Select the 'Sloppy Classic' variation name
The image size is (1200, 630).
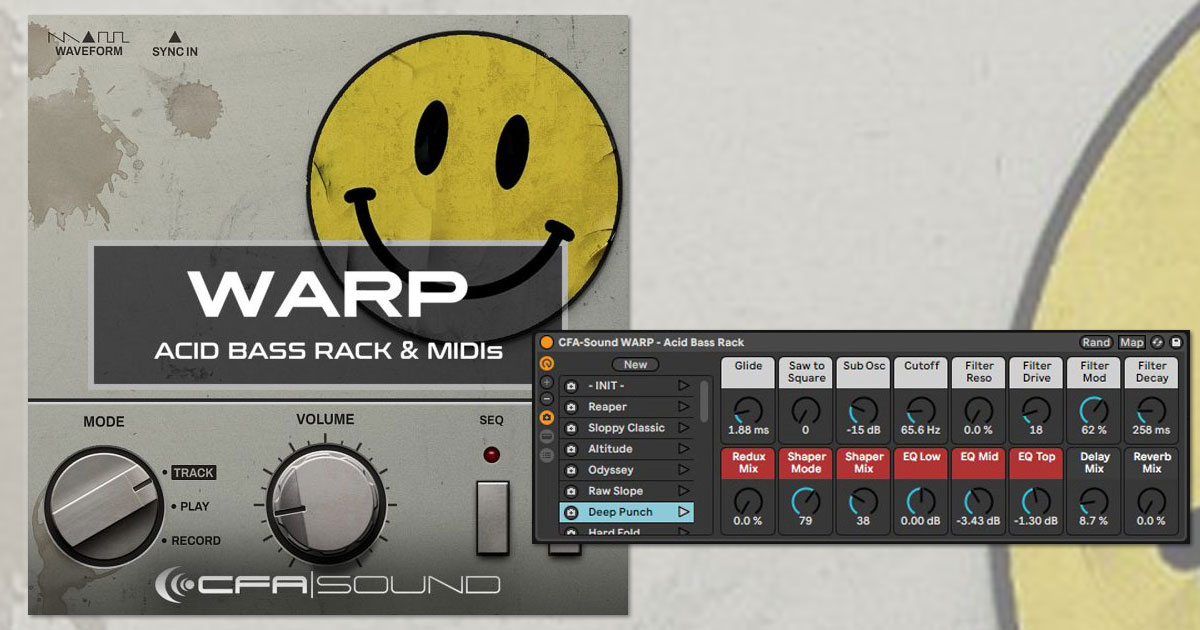click(x=626, y=428)
